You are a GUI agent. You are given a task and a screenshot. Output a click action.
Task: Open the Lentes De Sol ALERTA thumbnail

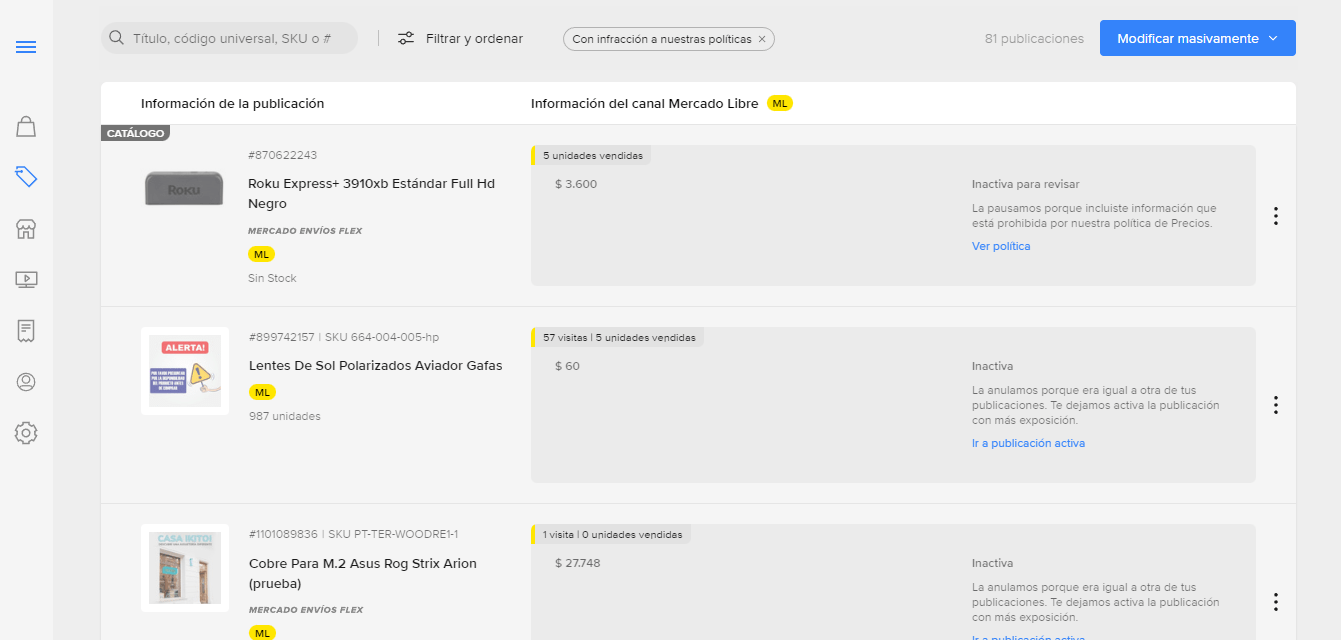185,371
